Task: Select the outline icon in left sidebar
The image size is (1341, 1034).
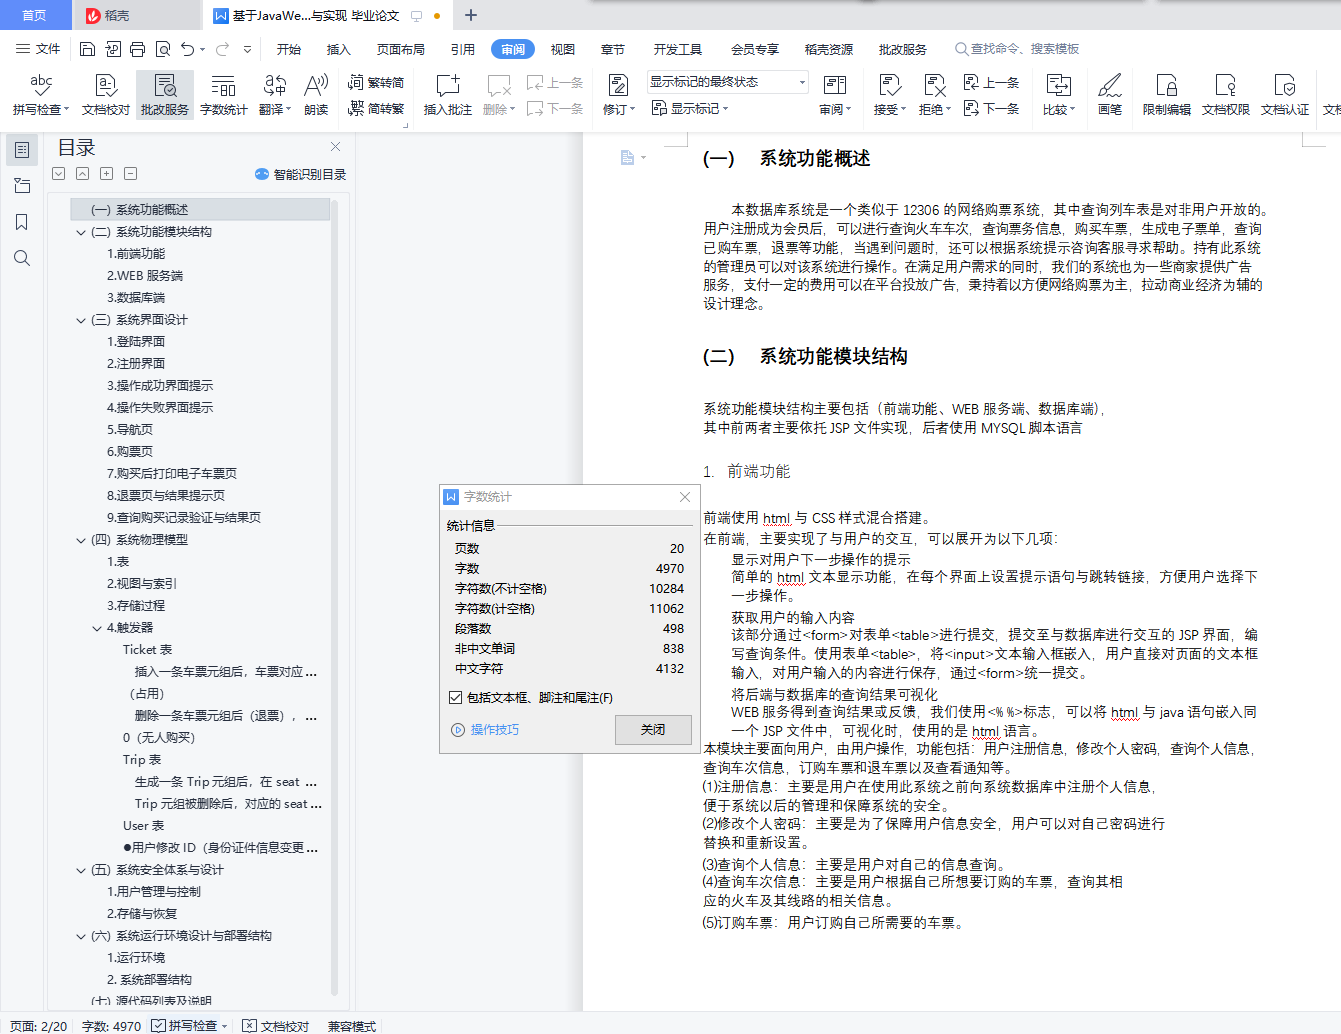Action: (x=22, y=150)
